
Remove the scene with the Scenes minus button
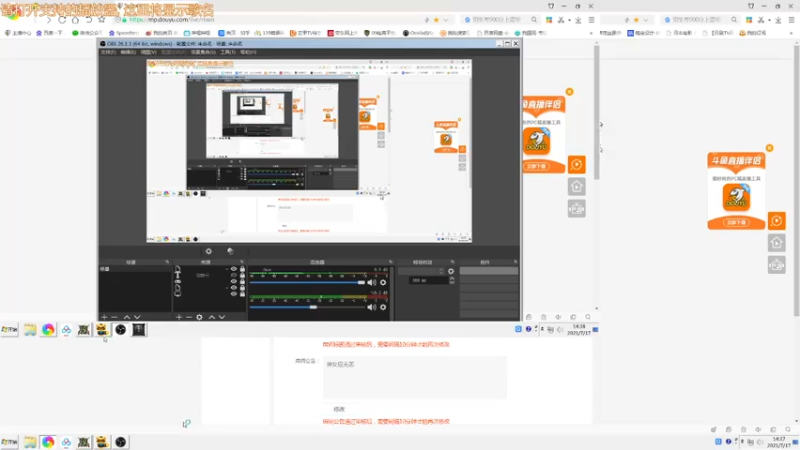(x=114, y=317)
